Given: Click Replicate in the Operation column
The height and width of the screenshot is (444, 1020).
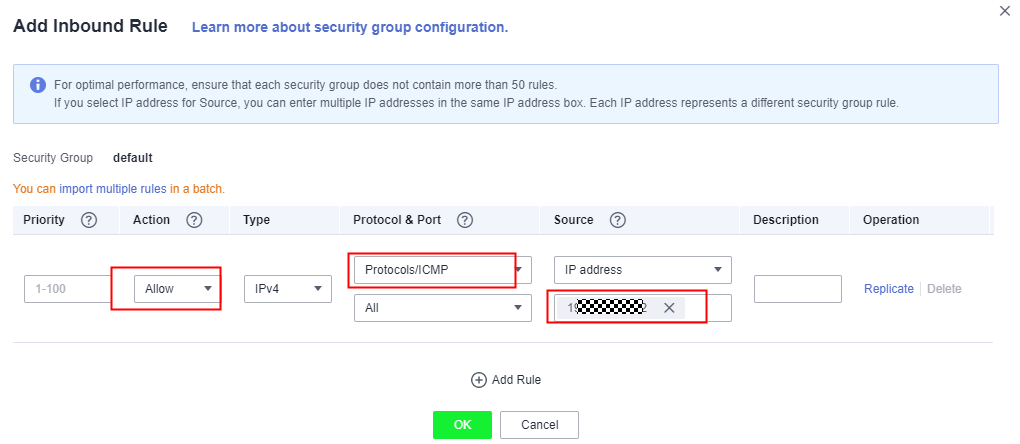Looking at the screenshot, I should 889,289.
